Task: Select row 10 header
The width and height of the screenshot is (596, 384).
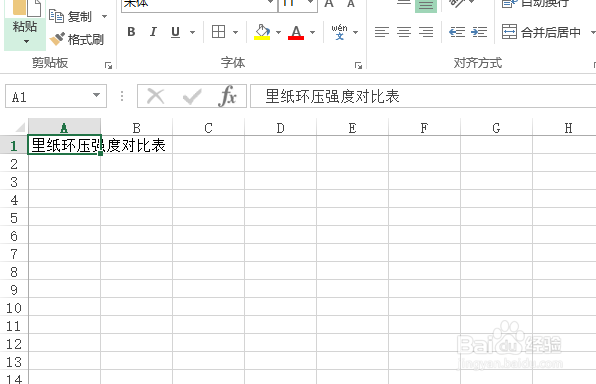Action: (14, 308)
